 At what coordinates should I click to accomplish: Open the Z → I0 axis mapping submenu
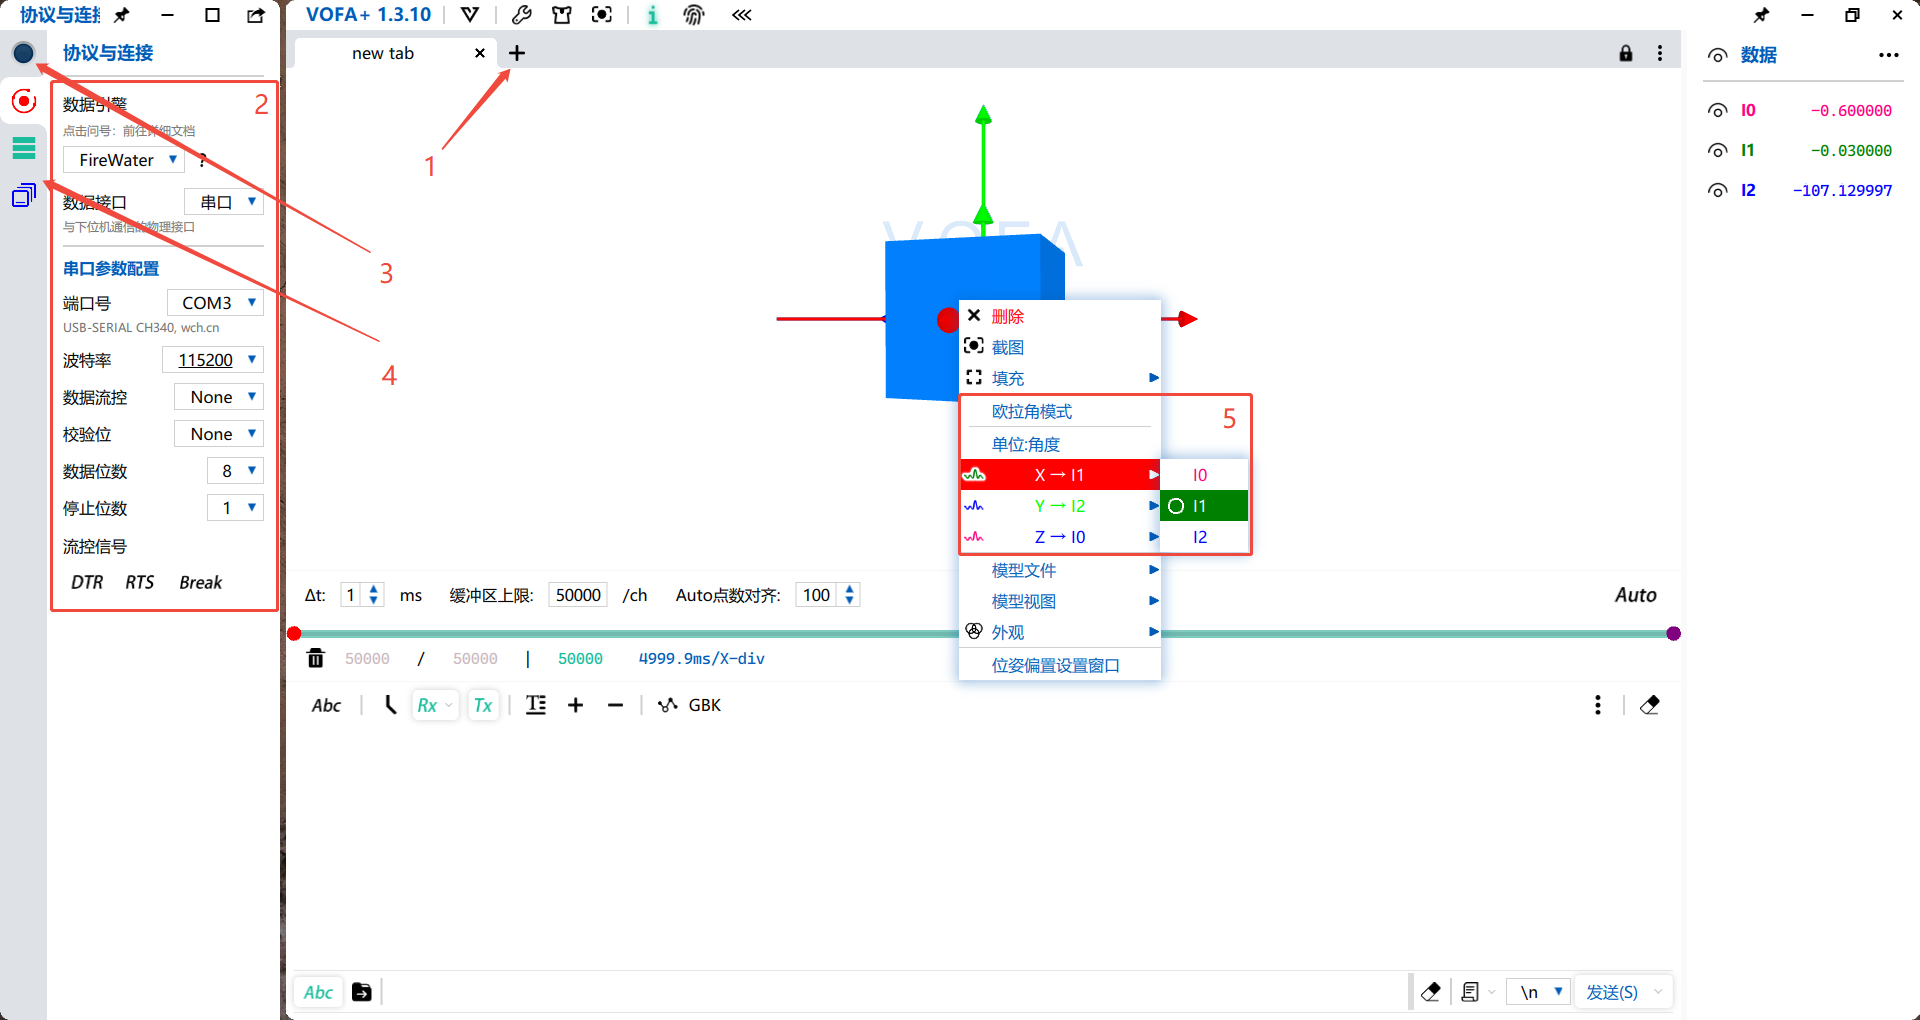coord(1060,537)
